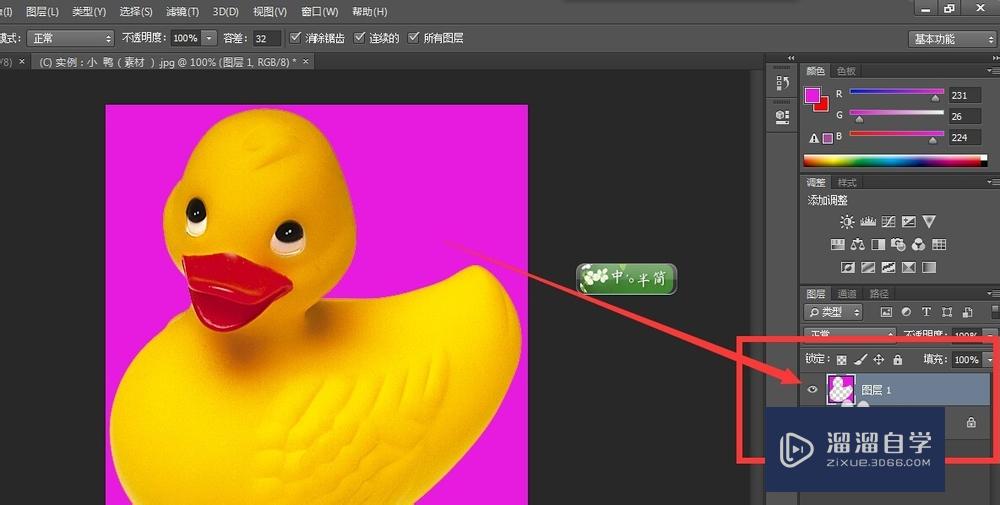Switch to the 通道 channels tab

pos(847,294)
